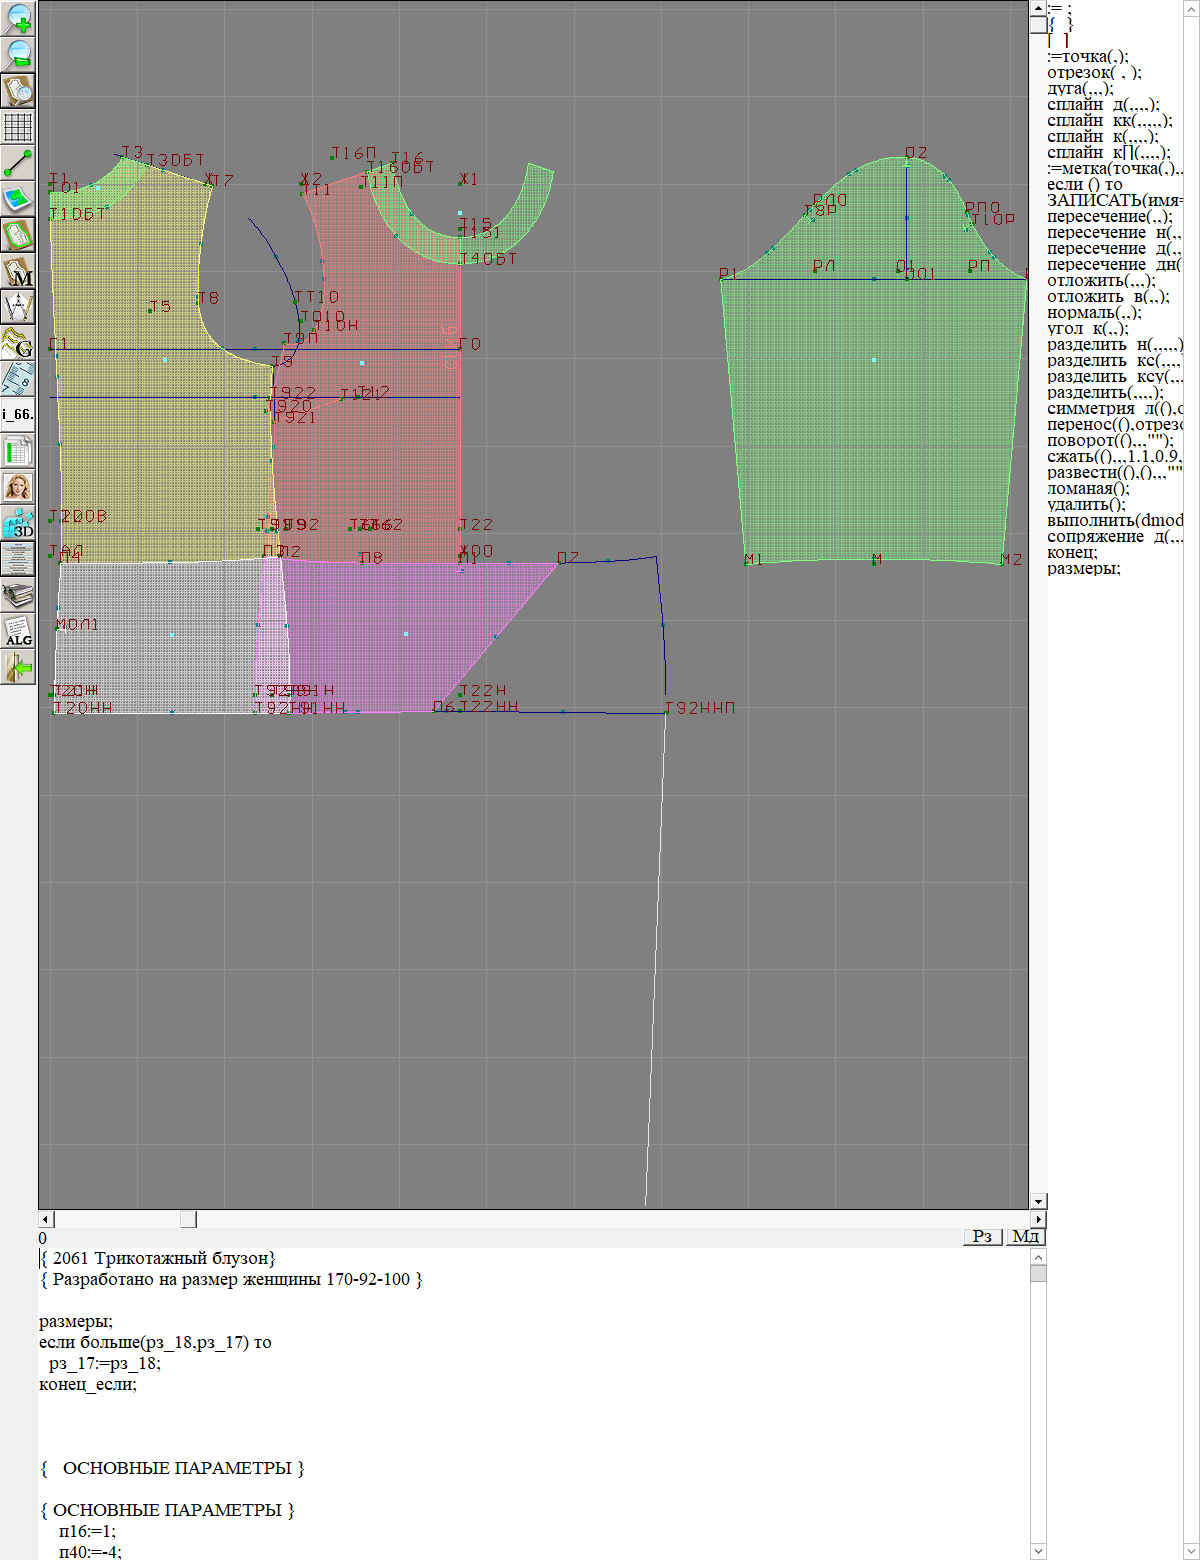Click the horizontal scrollbar thumb under canvas

188,1219
